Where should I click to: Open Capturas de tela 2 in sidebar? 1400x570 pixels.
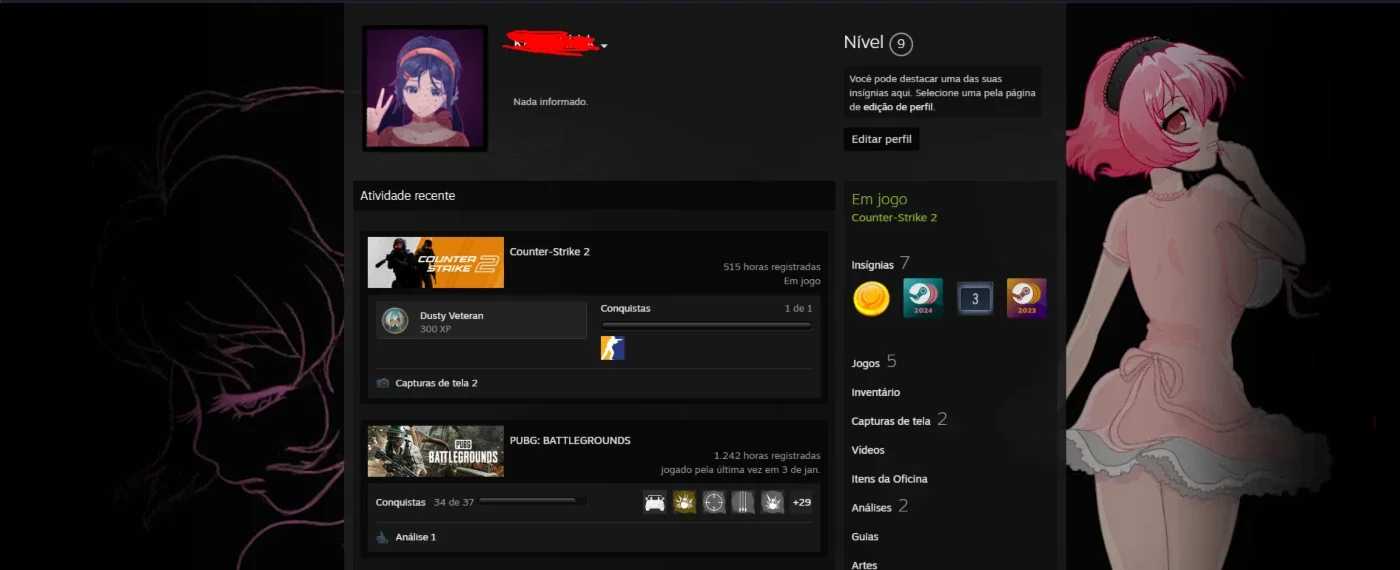pos(899,420)
